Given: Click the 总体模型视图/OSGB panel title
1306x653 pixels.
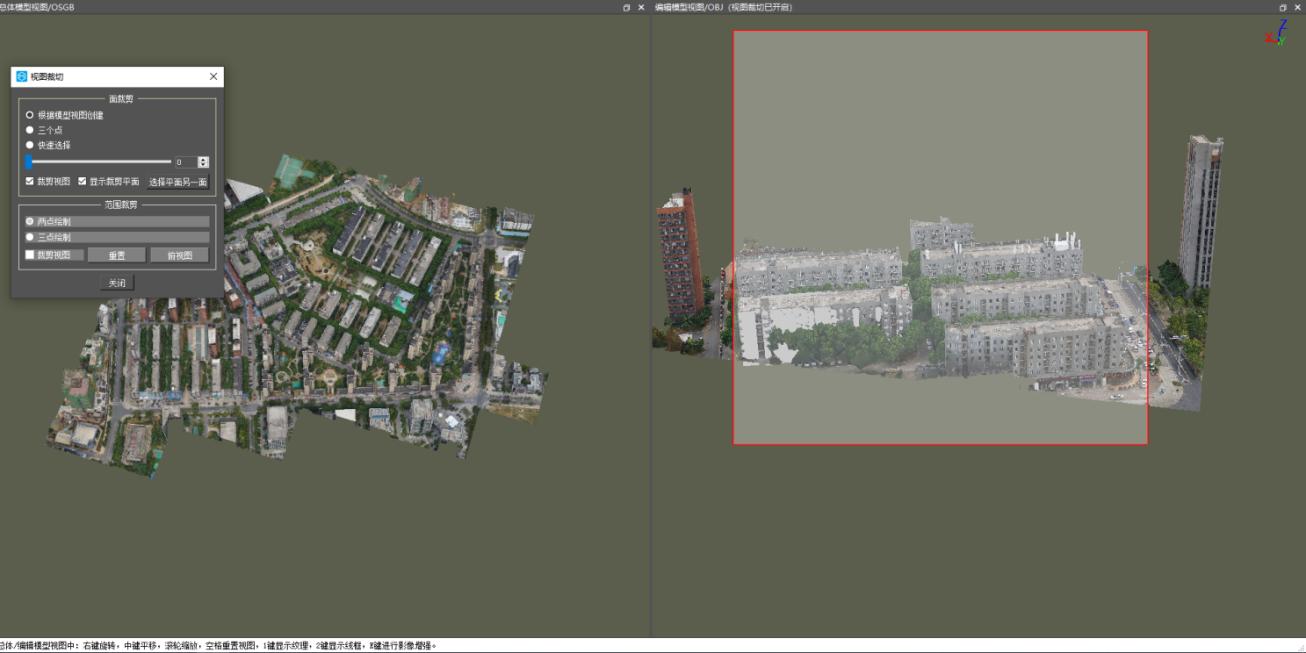Looking at the screenshot, I should [x=37, y=7].
